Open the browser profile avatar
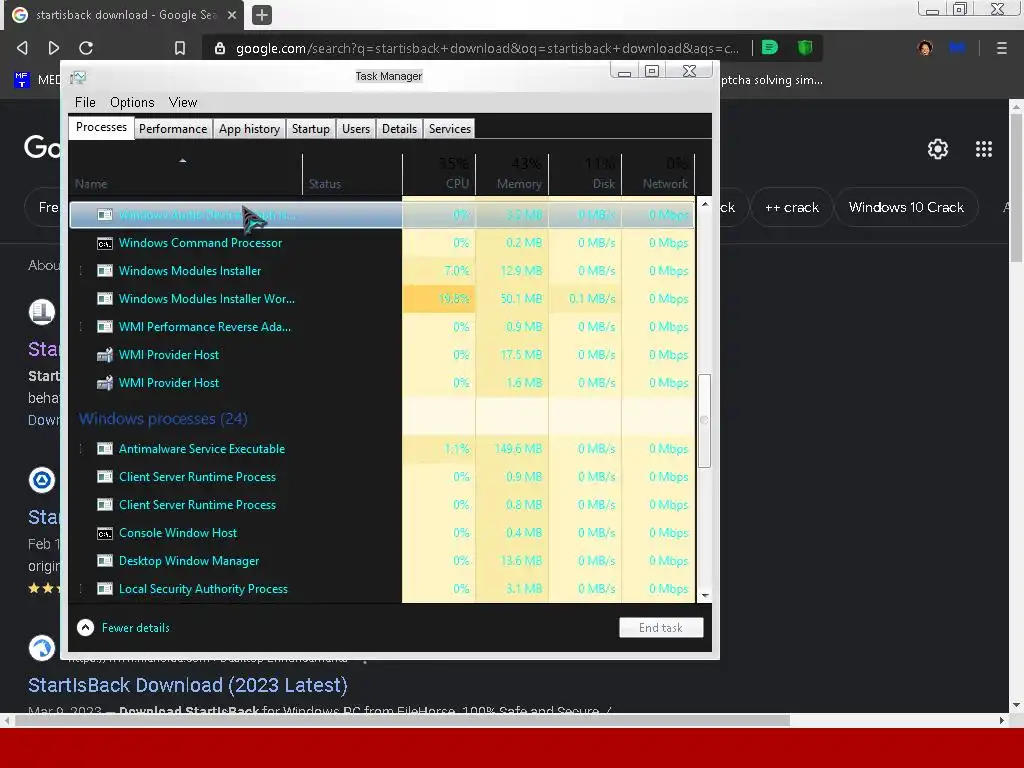 tap(925, 48)
